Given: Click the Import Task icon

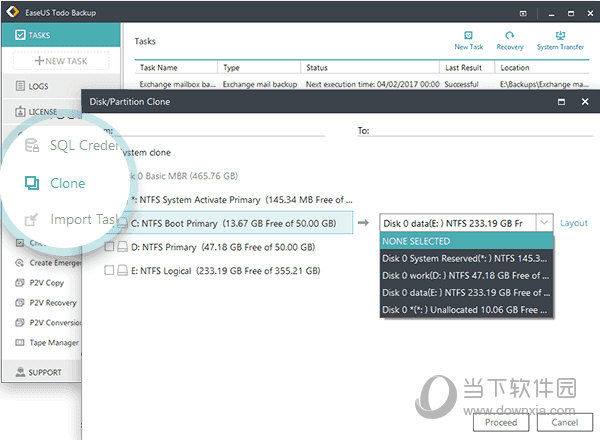Looking at the screenshot, I should click(31, 220).
